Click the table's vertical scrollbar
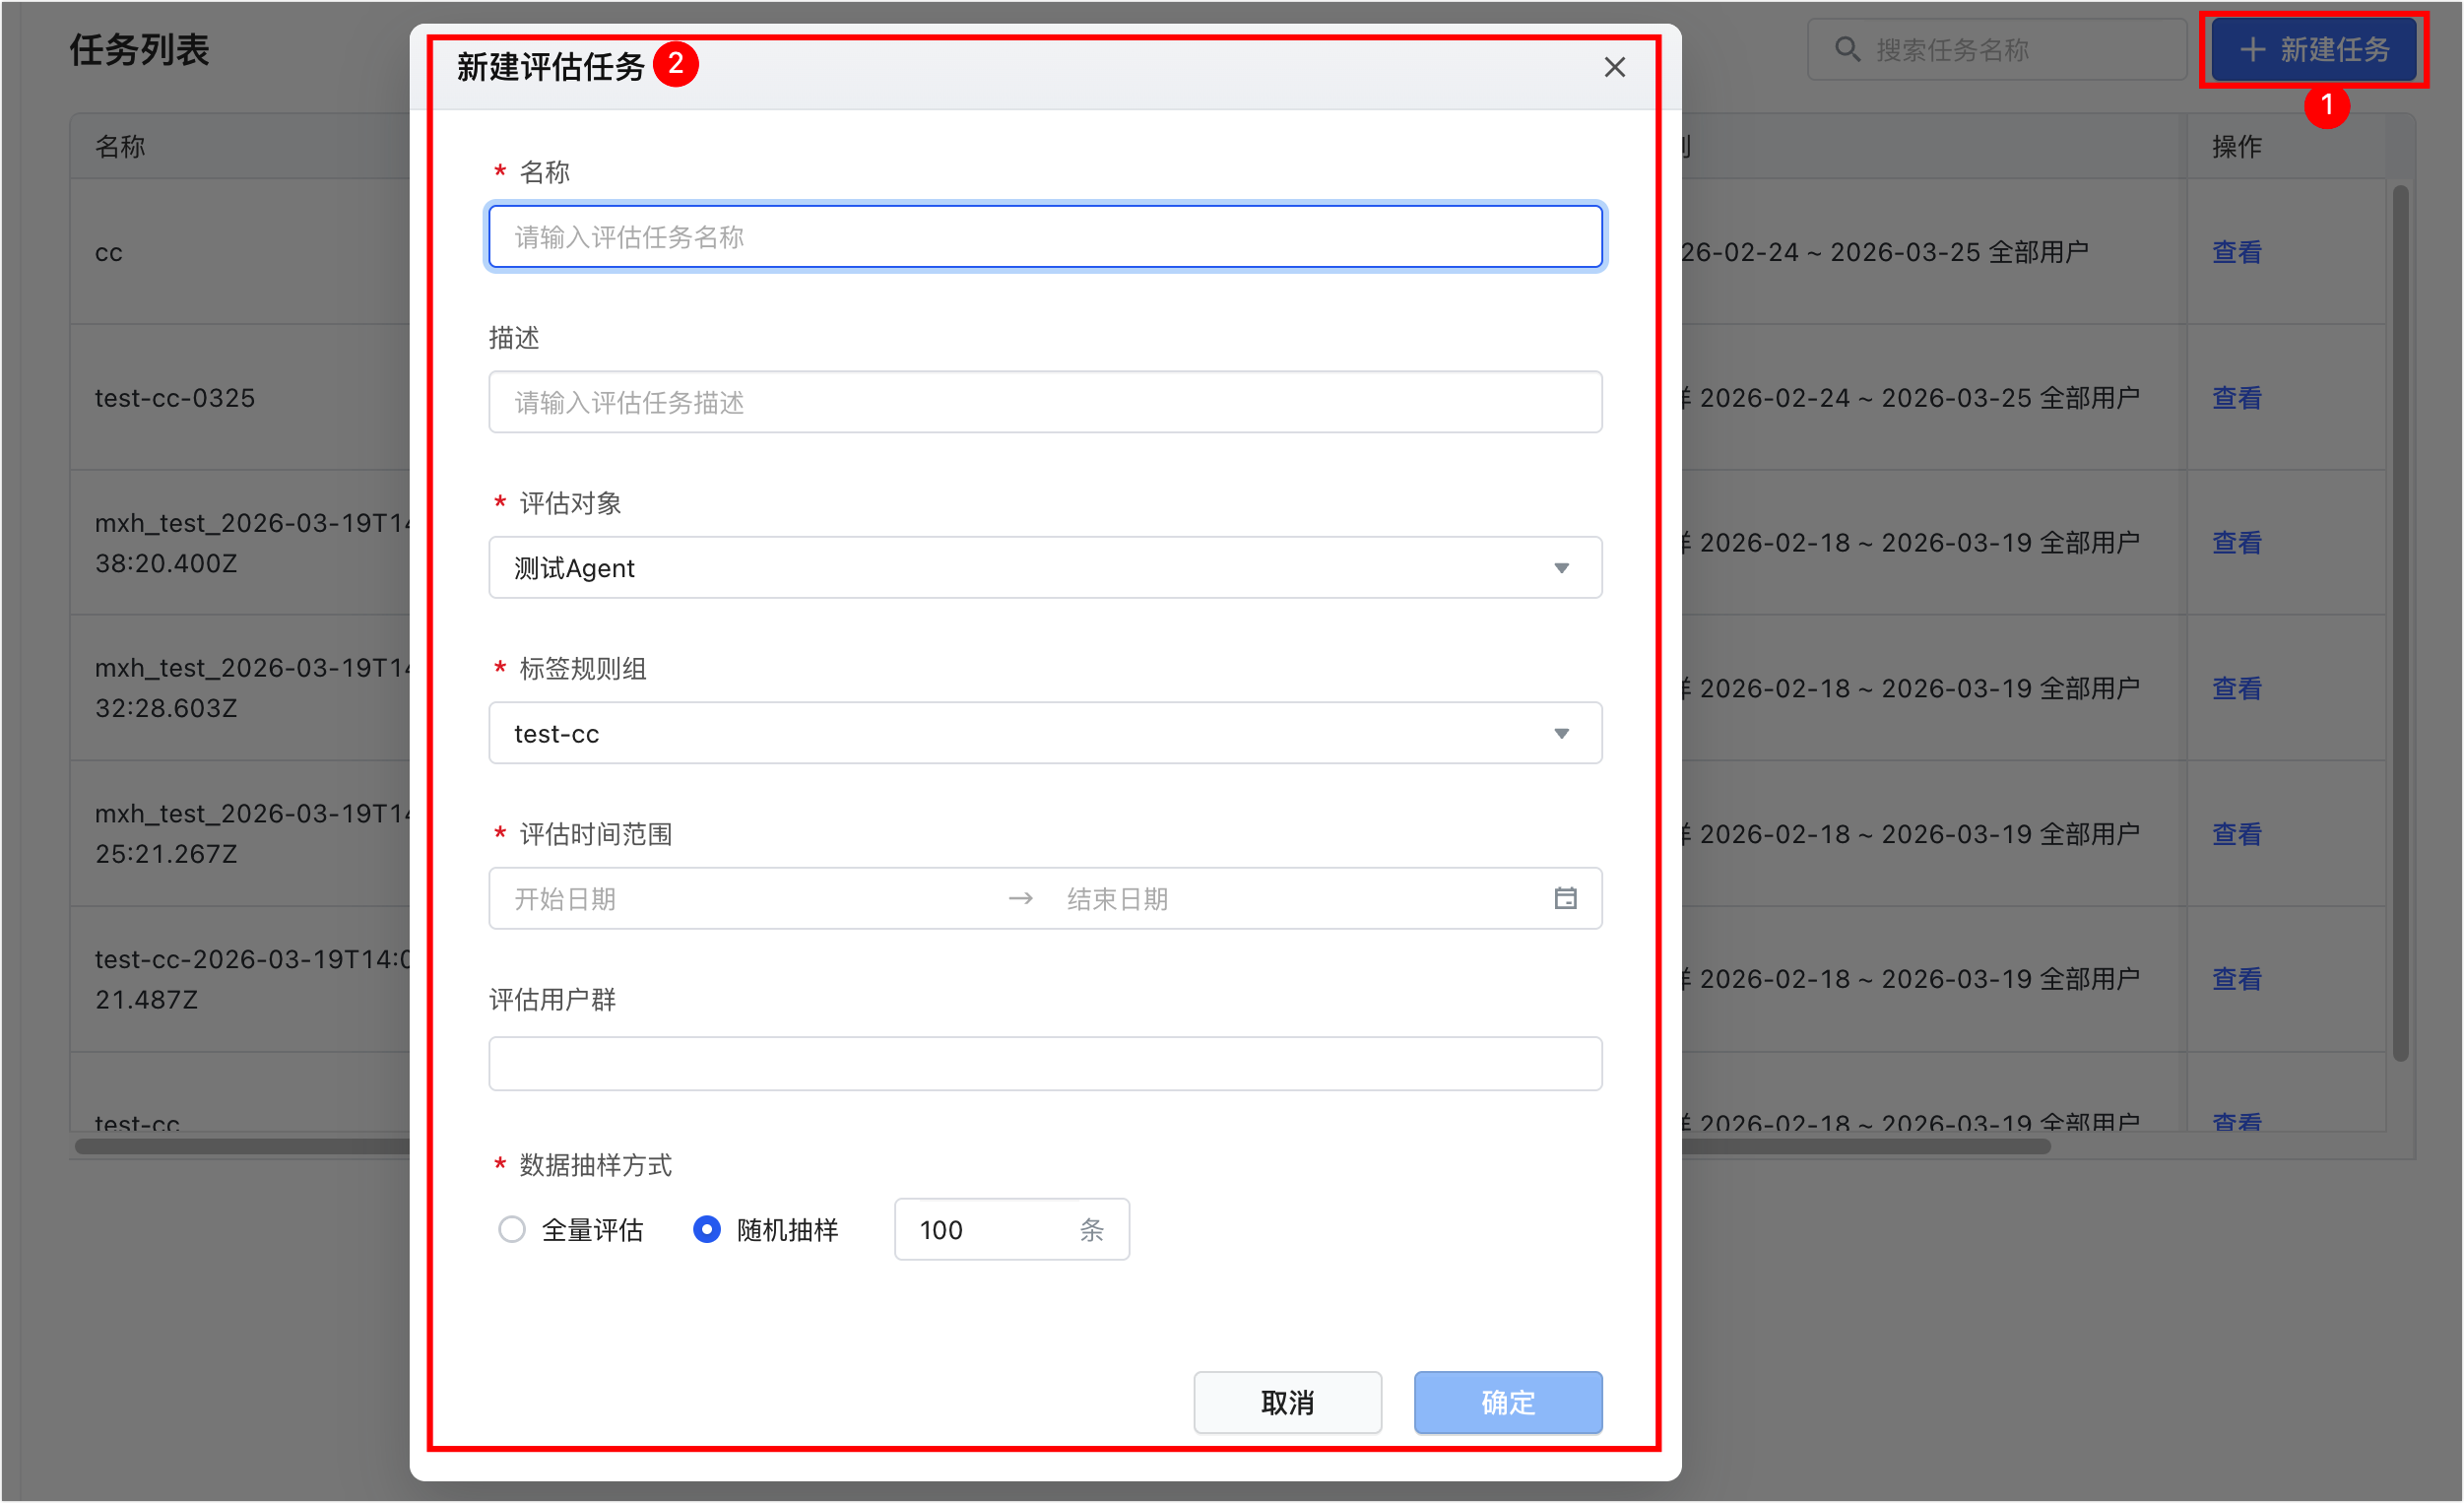Viewport: 2464px width, 1503px height. coord(2400,620)
